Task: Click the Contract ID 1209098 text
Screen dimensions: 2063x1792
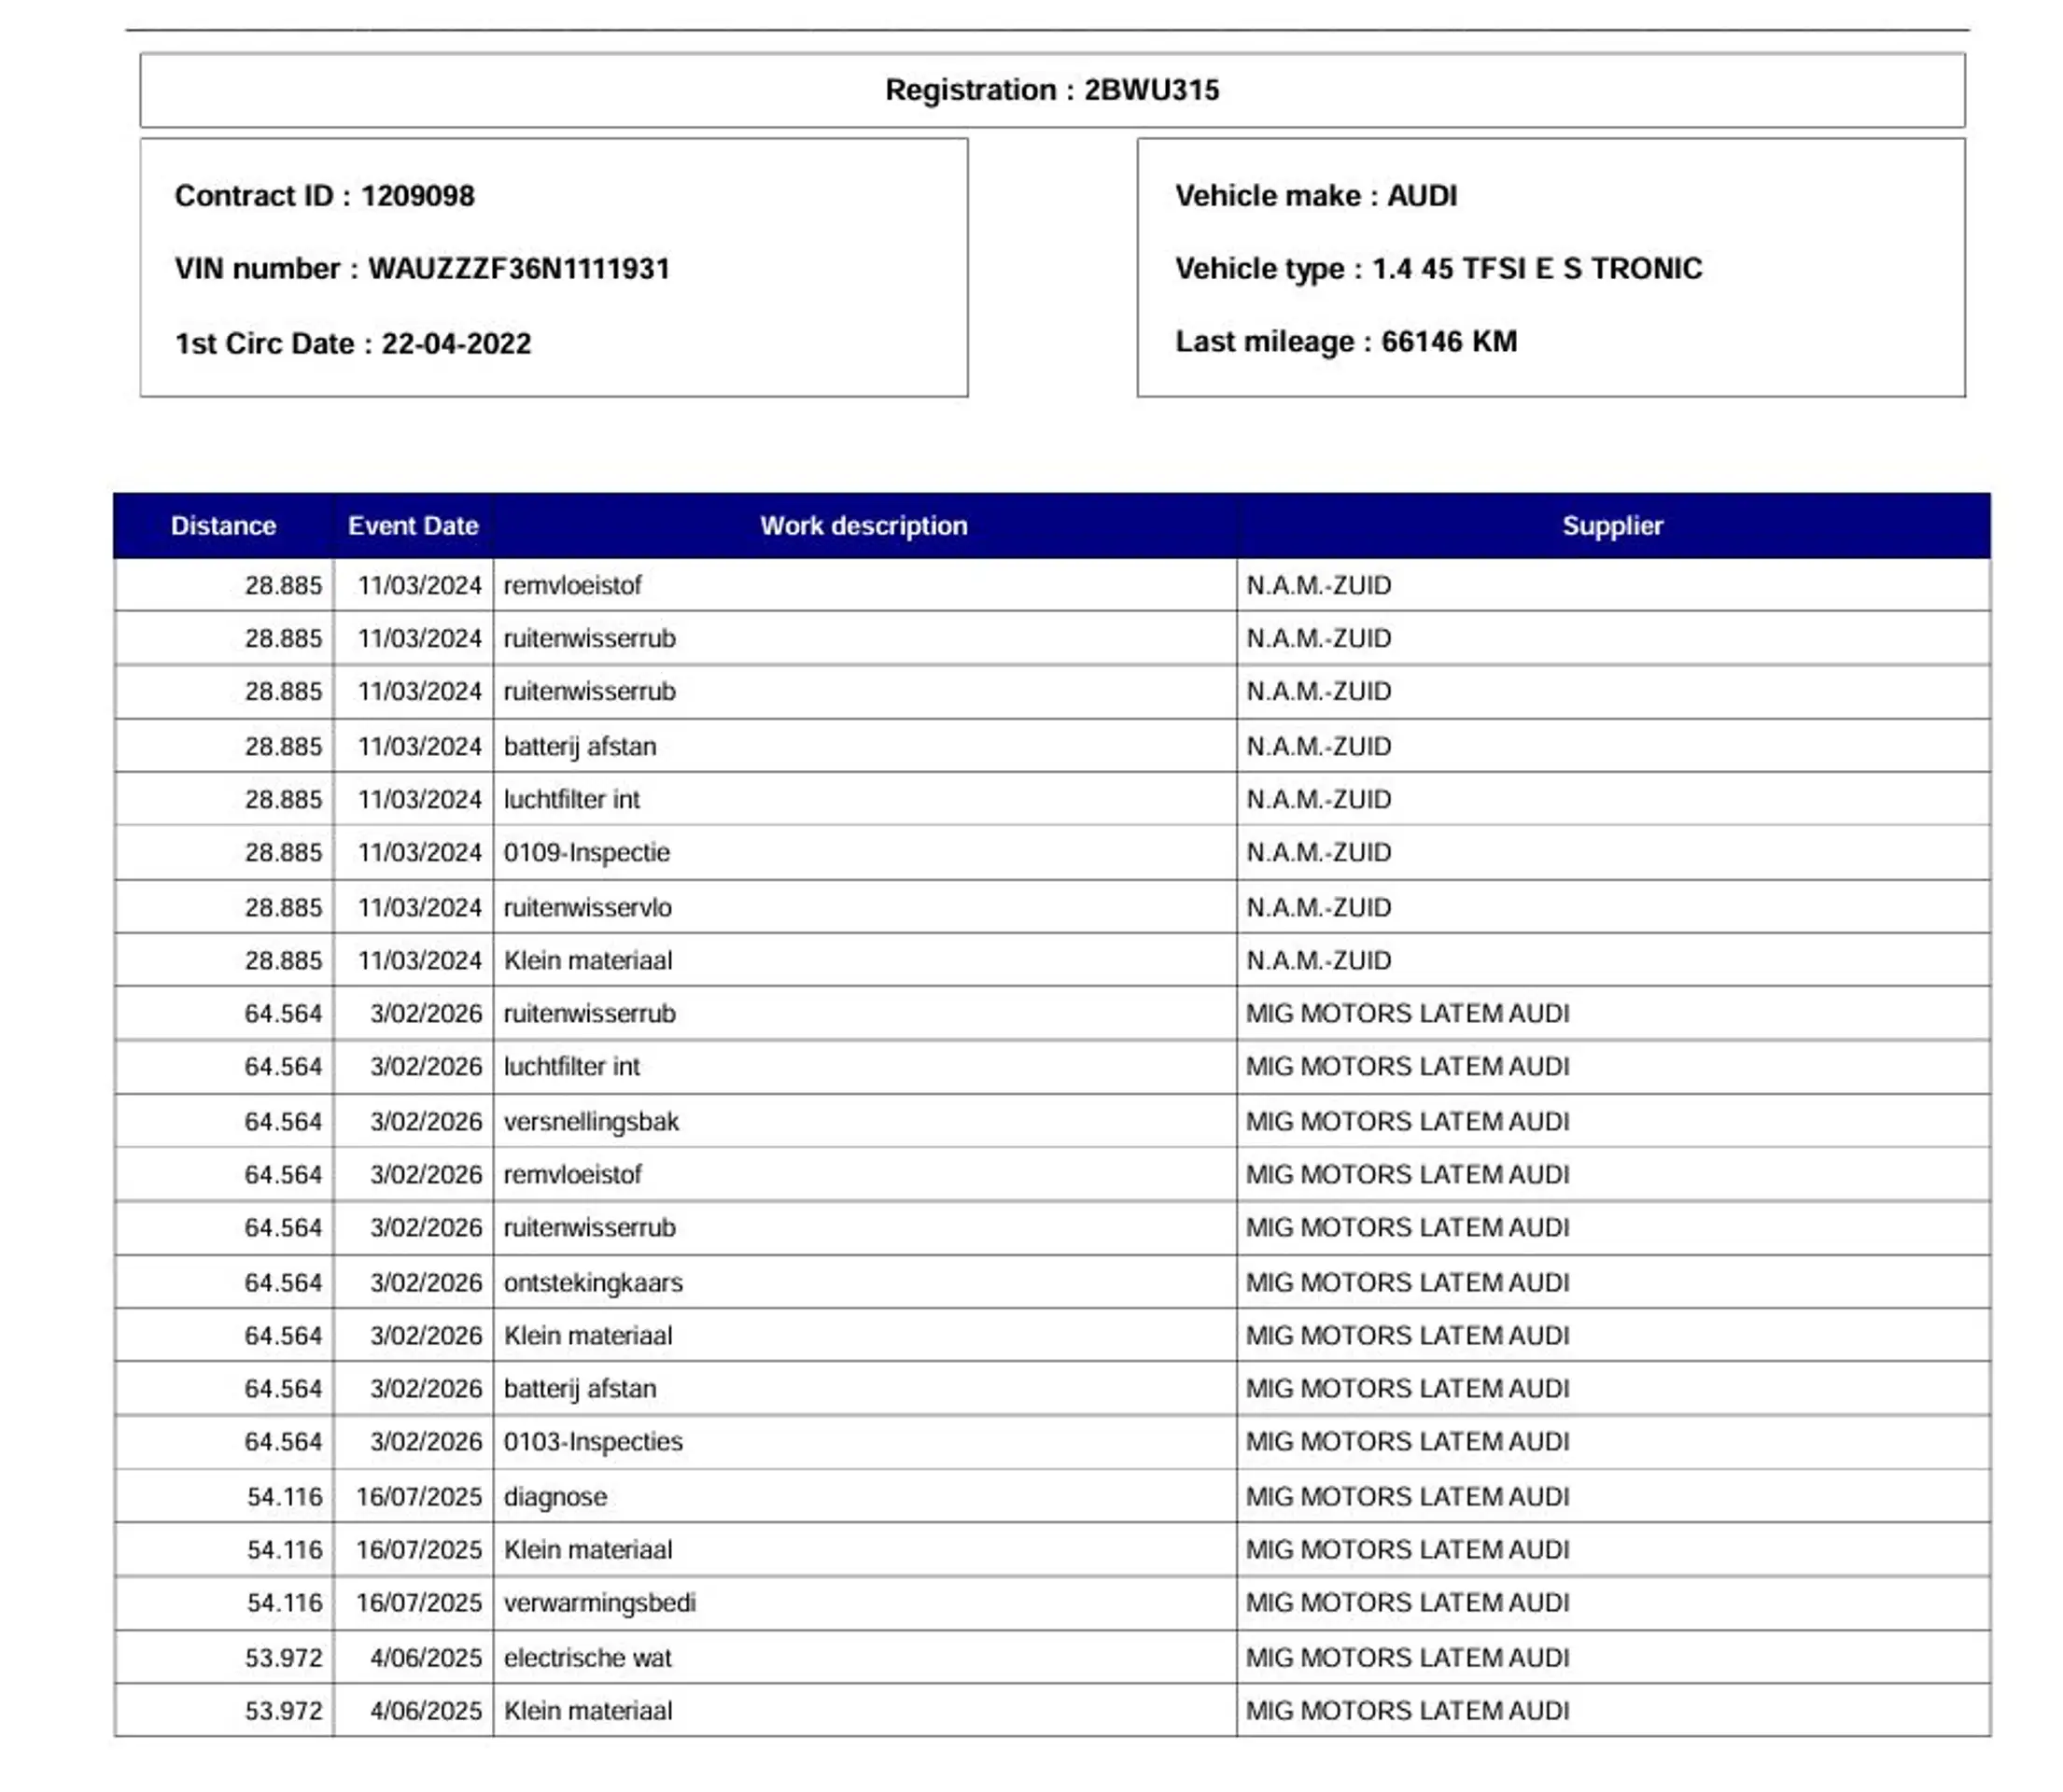Action: pos(324,196)
